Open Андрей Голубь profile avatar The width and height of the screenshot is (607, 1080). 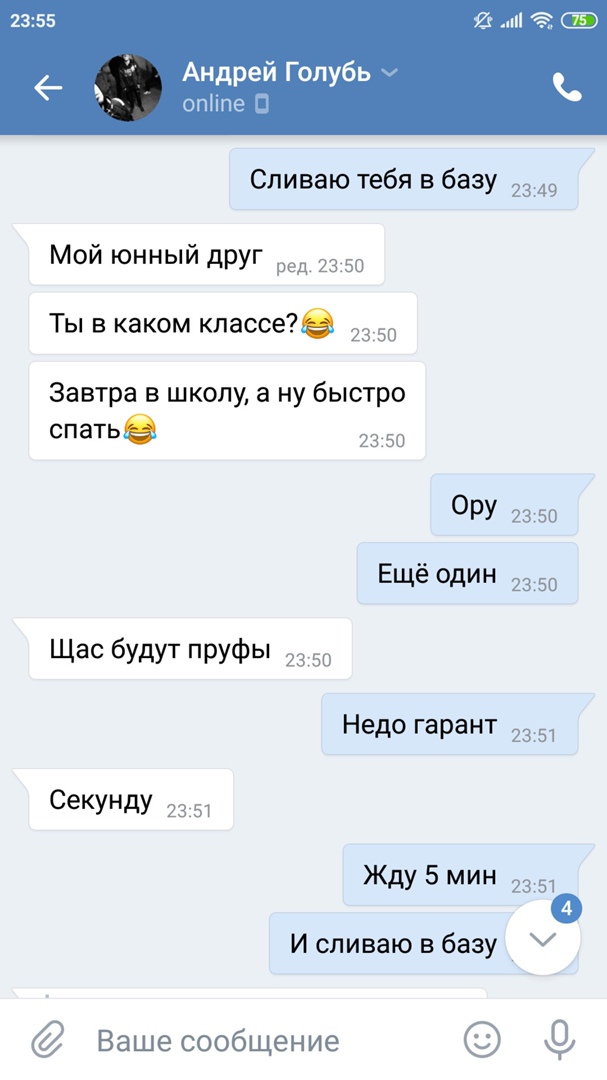(x=127, y=87)
